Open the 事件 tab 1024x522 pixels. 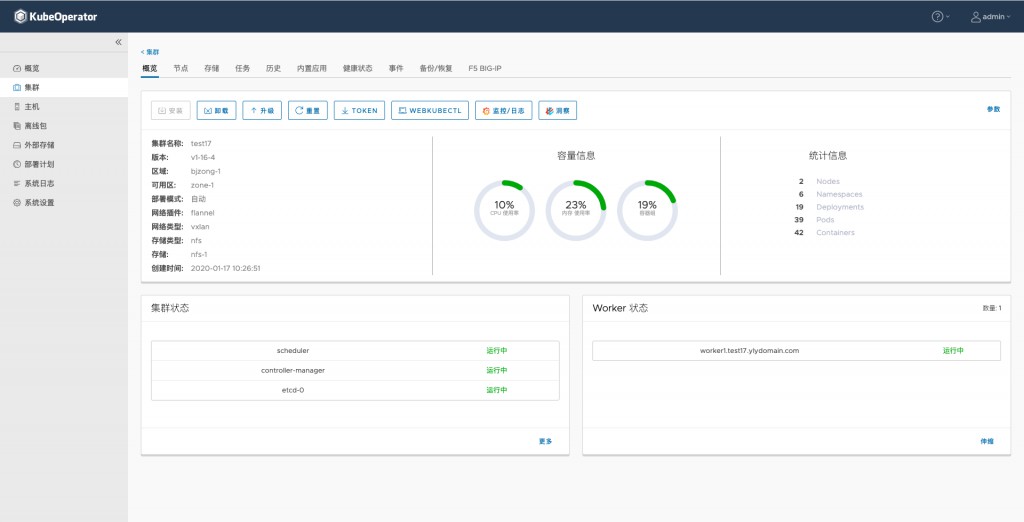pyautogui.click(x=396, y=68)
